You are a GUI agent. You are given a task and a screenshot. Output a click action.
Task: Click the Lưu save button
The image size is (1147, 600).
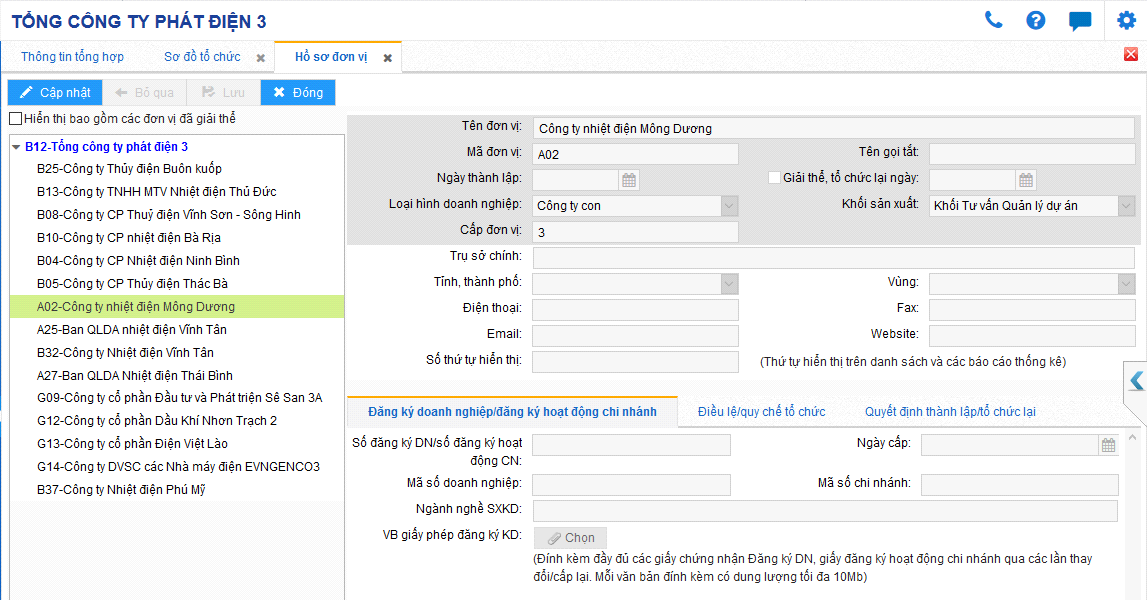click(224, 93)
